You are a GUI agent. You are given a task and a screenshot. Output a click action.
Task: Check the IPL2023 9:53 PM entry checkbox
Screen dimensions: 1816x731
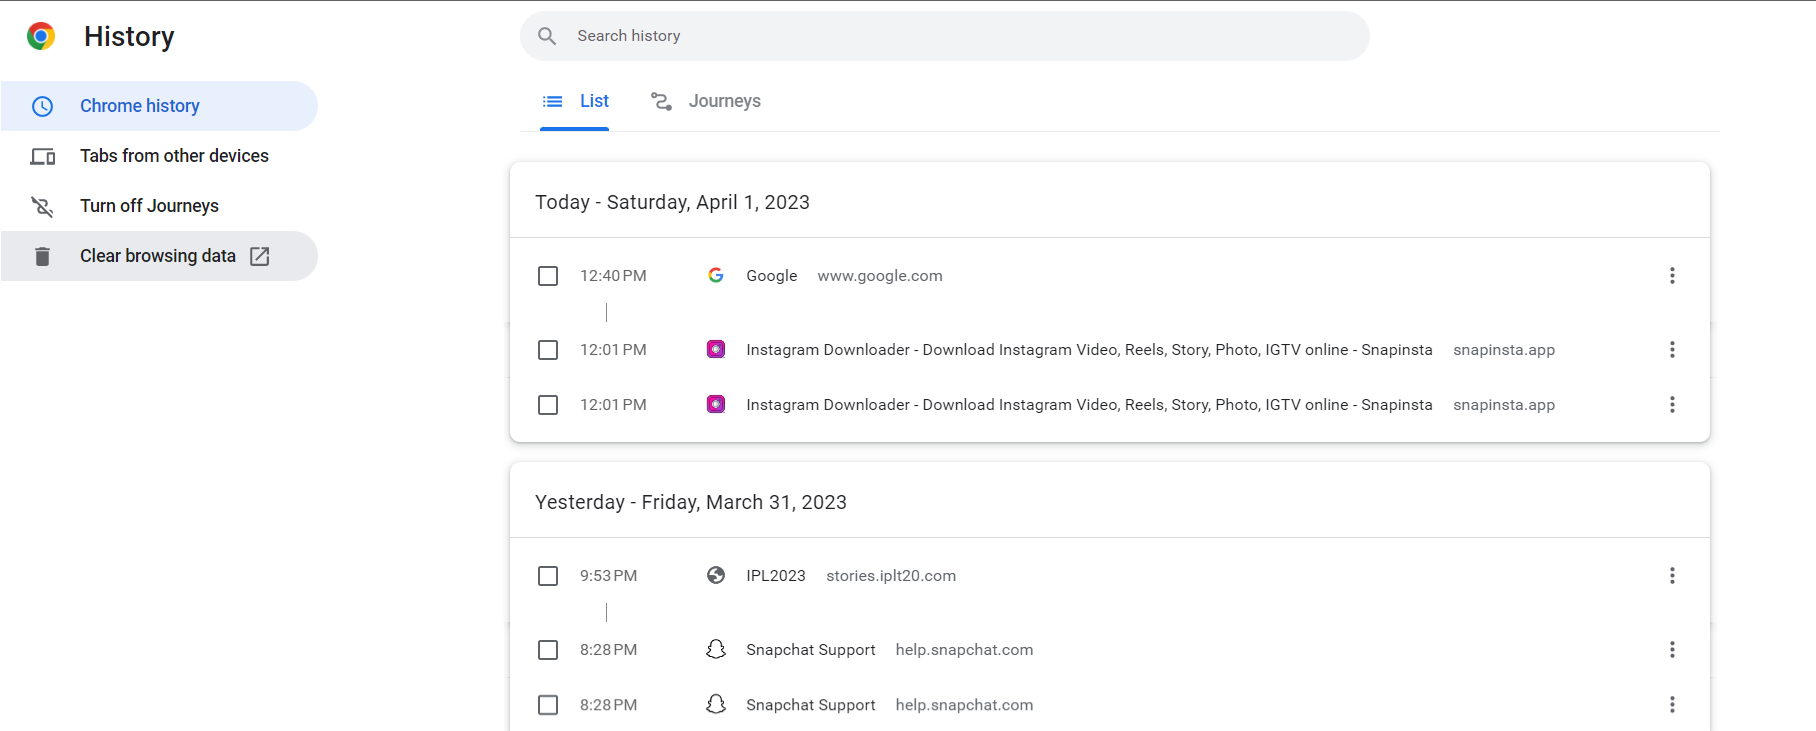(548, 575)
